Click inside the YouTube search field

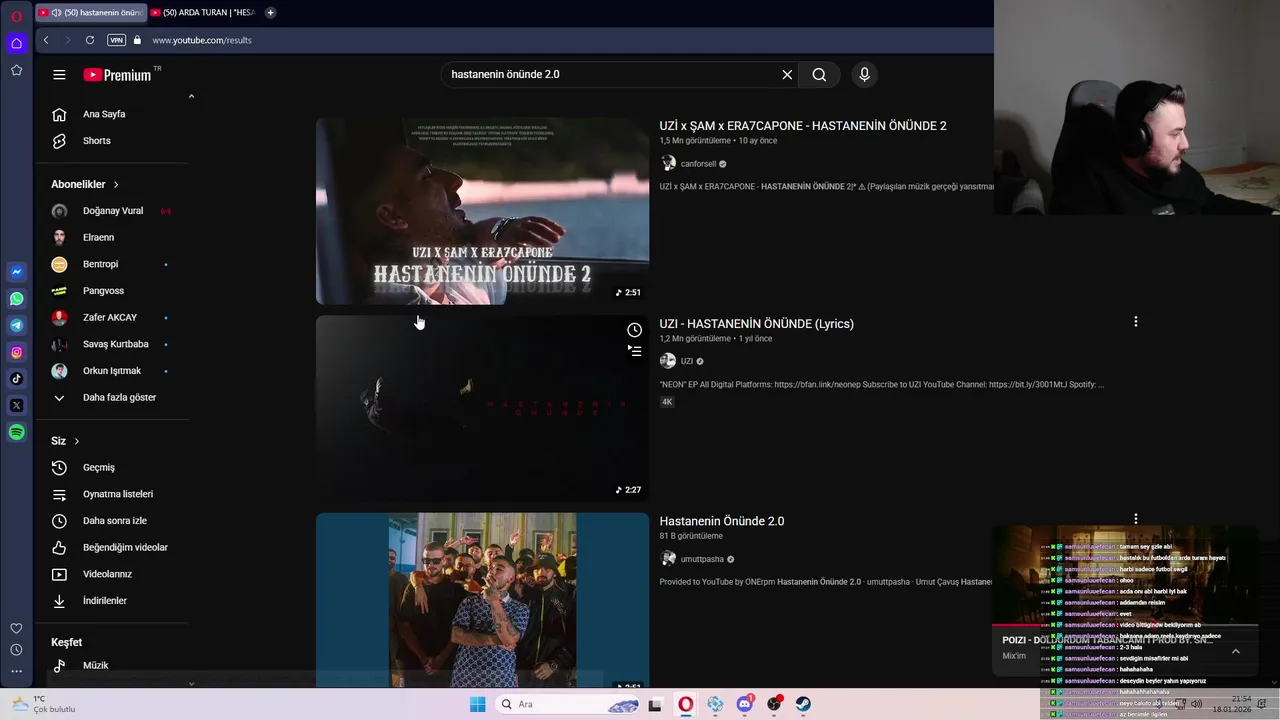[610, 75]
